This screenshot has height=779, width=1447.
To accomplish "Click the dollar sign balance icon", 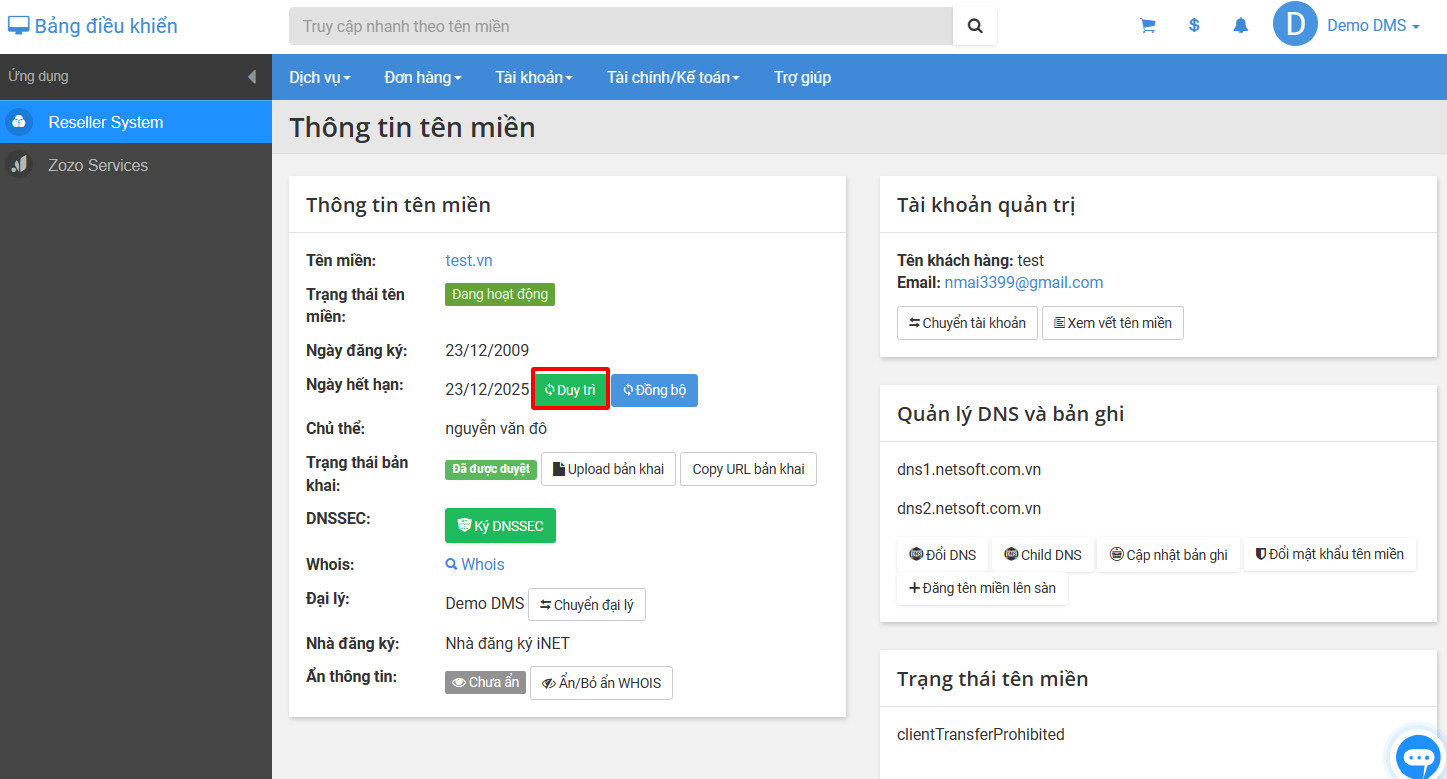I will point(1194,26).
